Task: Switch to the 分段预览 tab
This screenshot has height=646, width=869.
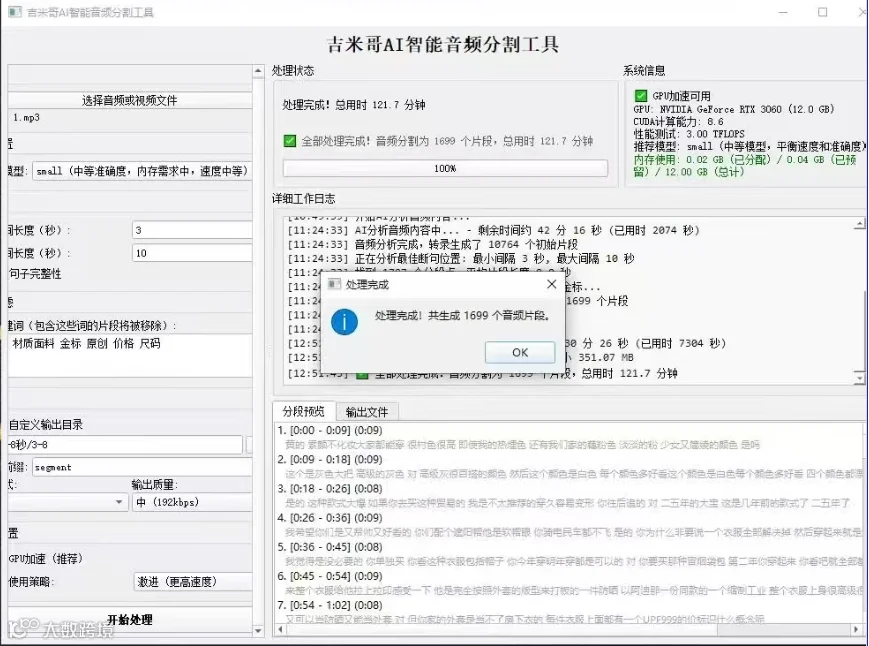Action: 303,411
